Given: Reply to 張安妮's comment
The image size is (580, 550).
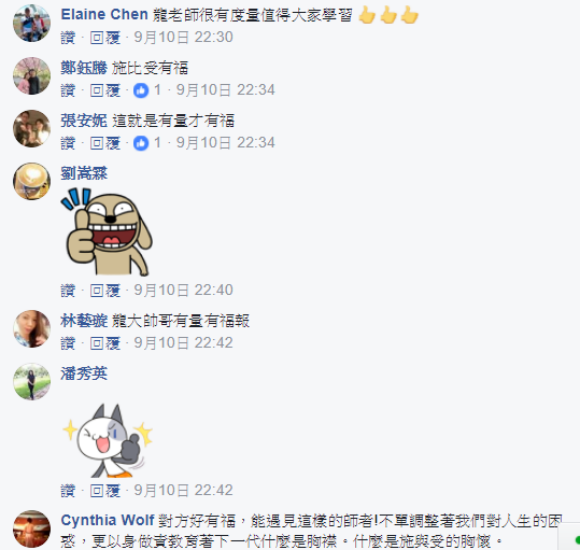Looking at the screenshot, I should 105,143.
